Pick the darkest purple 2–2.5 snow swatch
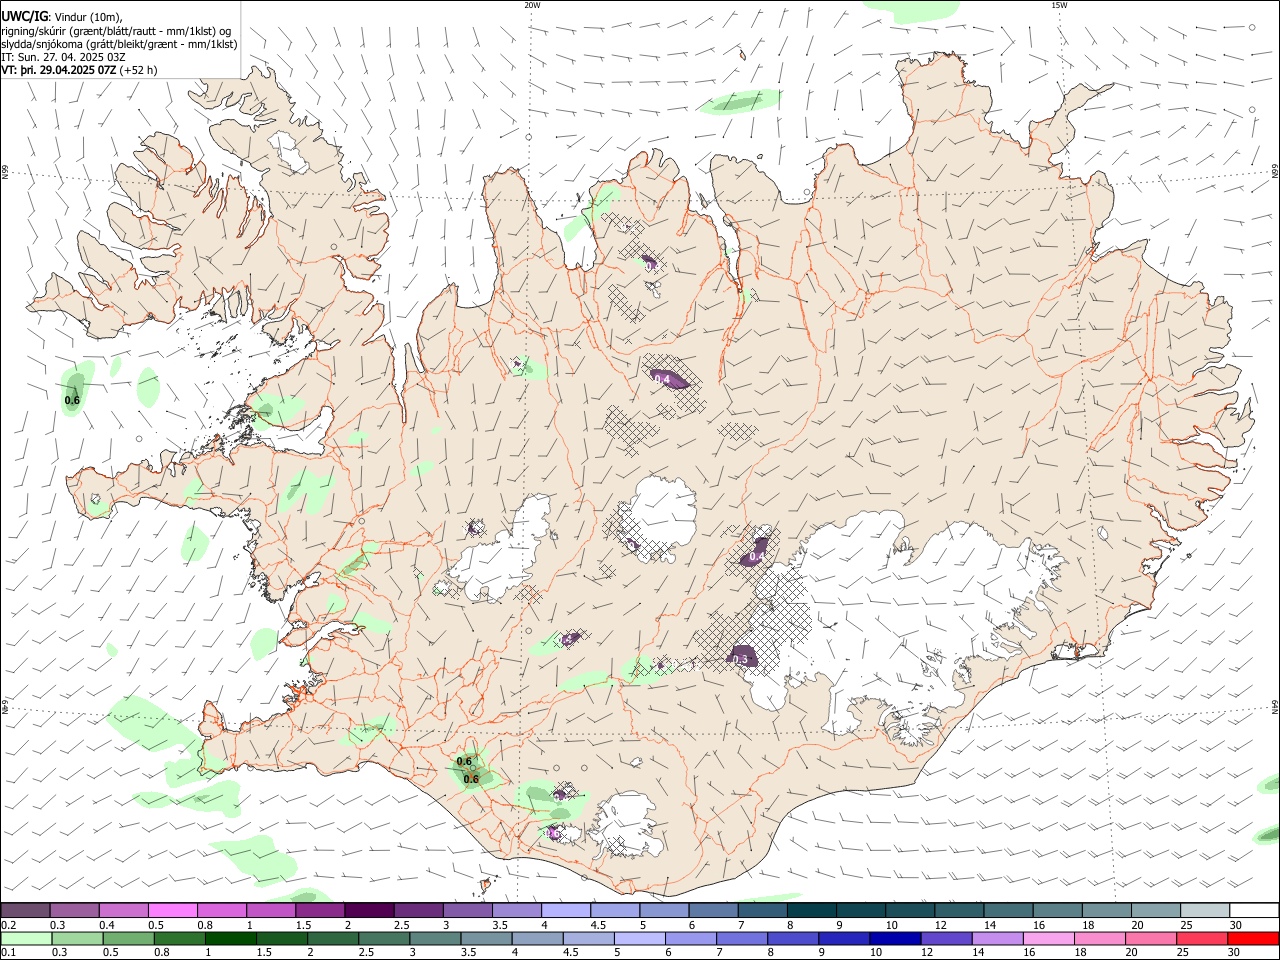This screenshot has height=960, width=1280. coord(369,911)
